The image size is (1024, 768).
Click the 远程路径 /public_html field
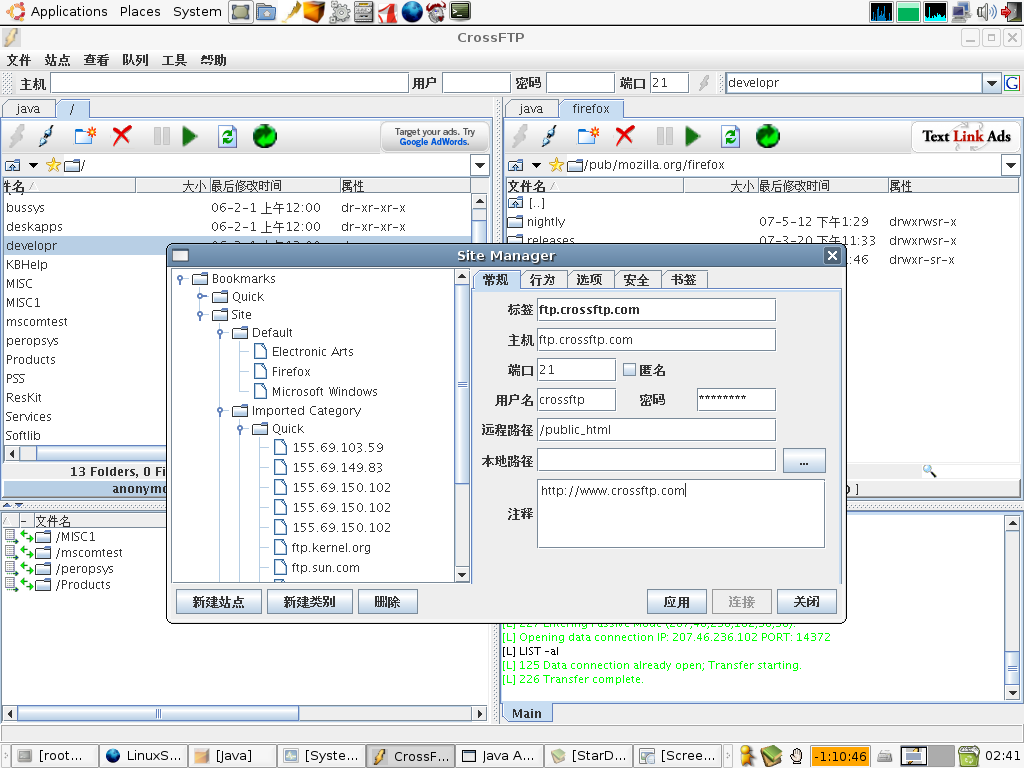pos(656,430)
